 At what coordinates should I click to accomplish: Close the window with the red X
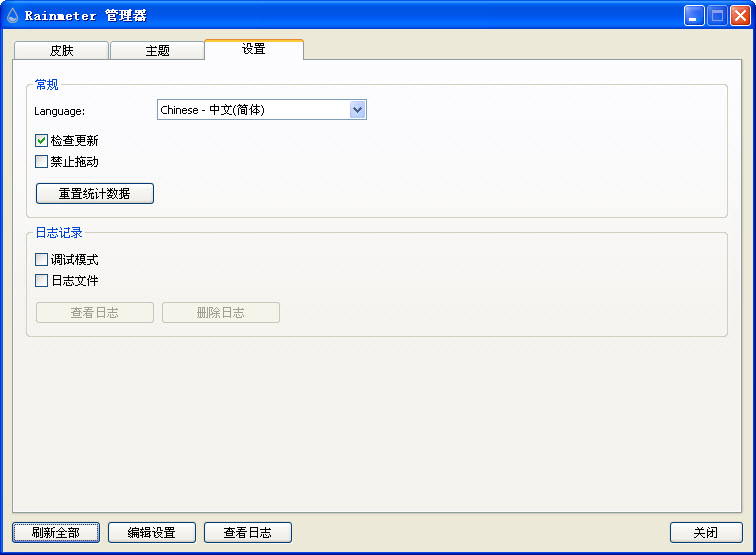tap(740, 15)
